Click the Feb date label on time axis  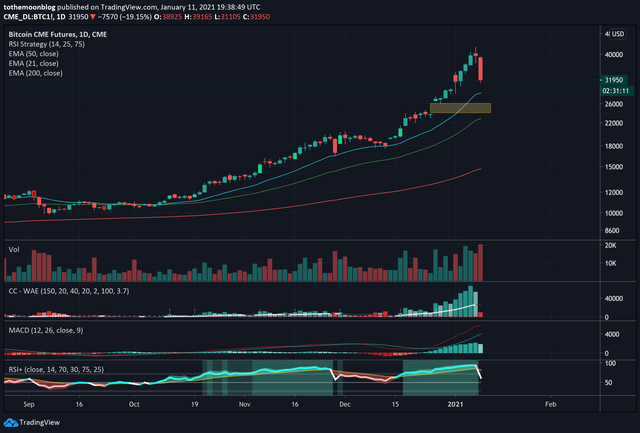[x=551, y=404]
